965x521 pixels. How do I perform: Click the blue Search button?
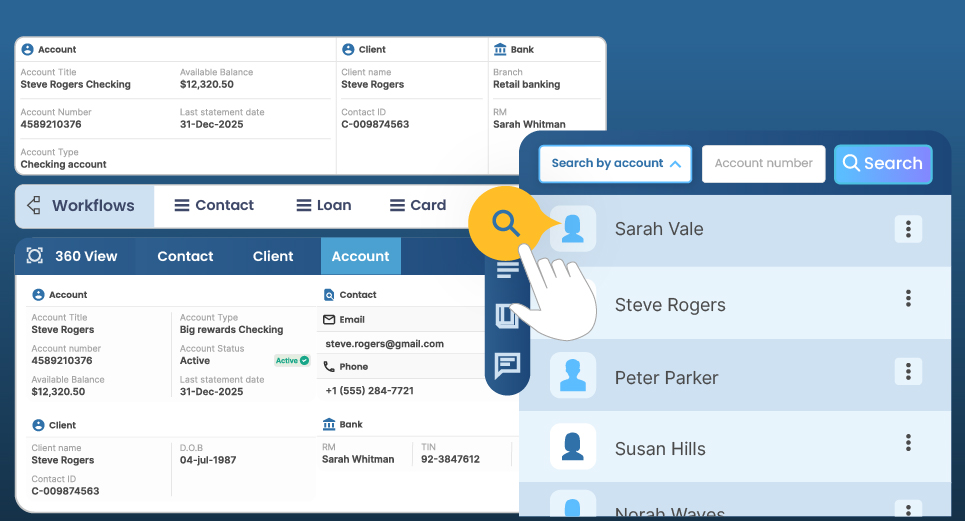[883, 164]
